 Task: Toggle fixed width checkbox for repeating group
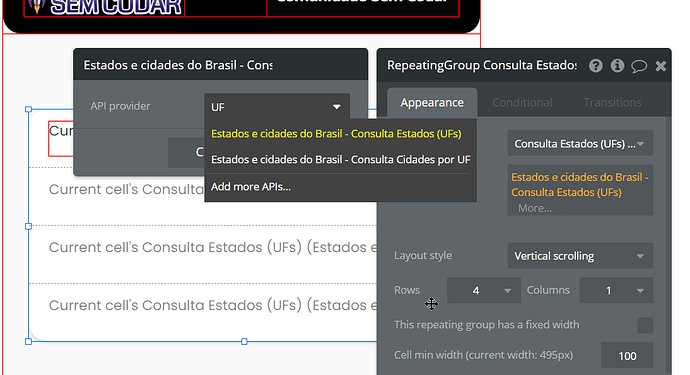click(x=645, y=326)
